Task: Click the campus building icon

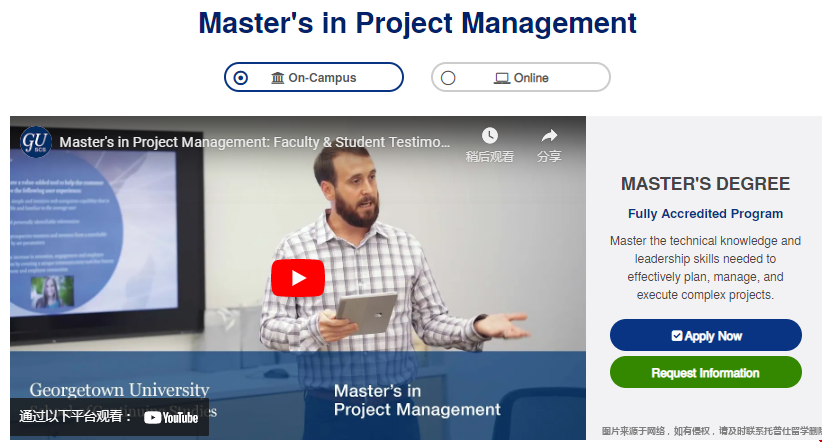Action: point(278,78)
